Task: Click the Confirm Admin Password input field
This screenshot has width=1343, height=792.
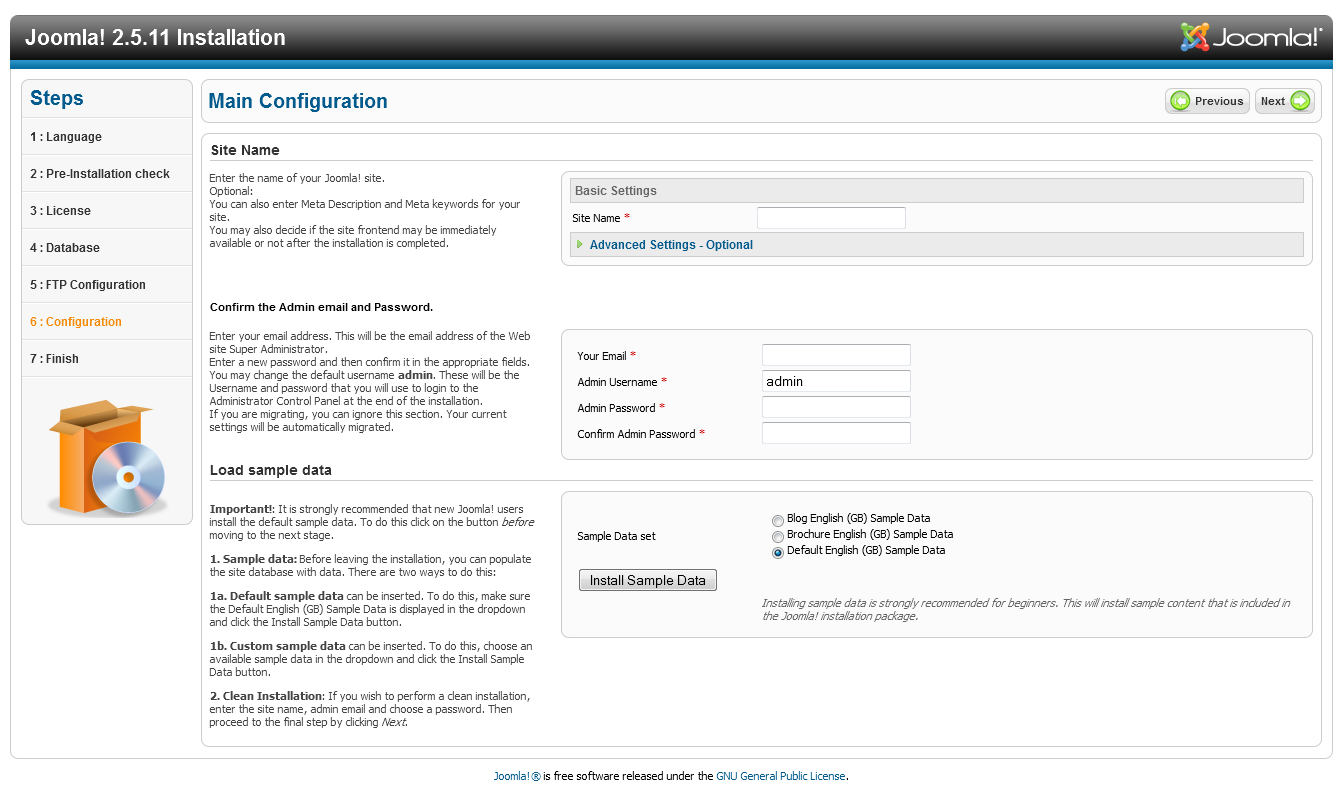Action: click(836, 433)
